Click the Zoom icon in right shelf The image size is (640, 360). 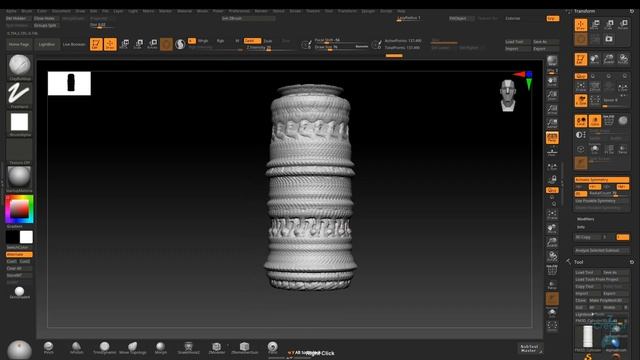[552, 96]
